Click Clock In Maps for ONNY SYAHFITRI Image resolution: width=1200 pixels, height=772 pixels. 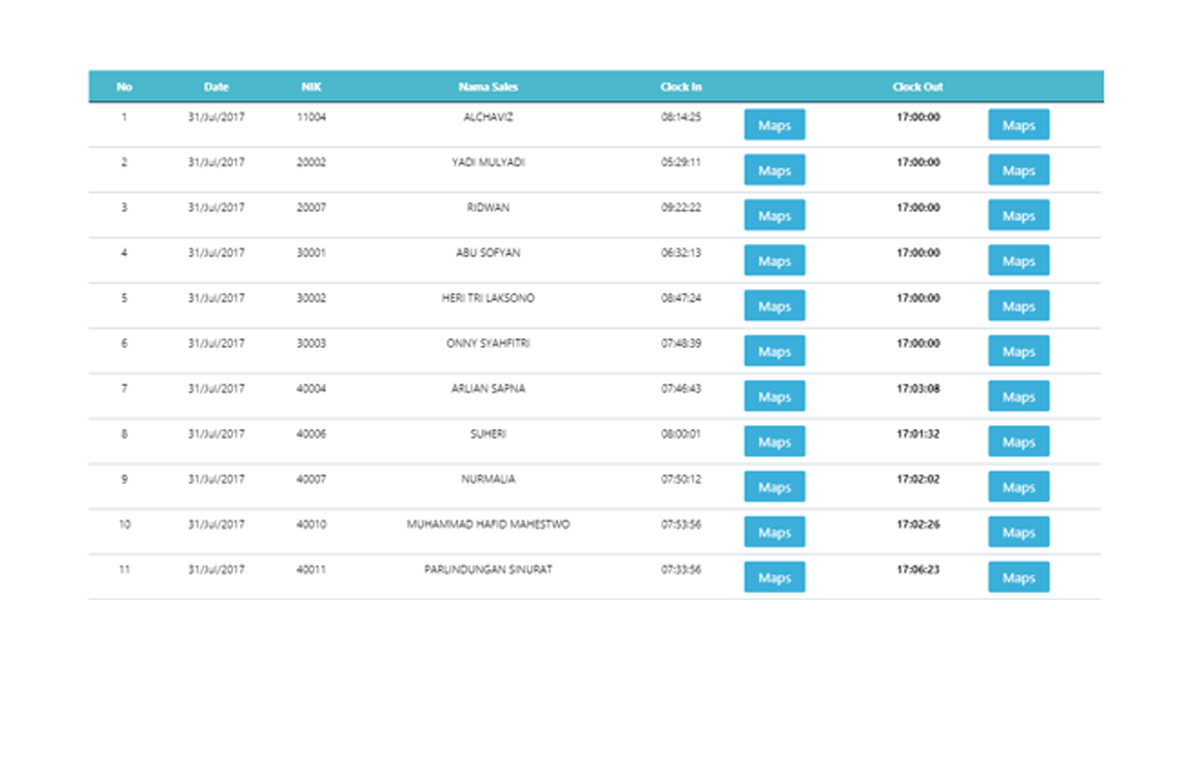(774, 352)
